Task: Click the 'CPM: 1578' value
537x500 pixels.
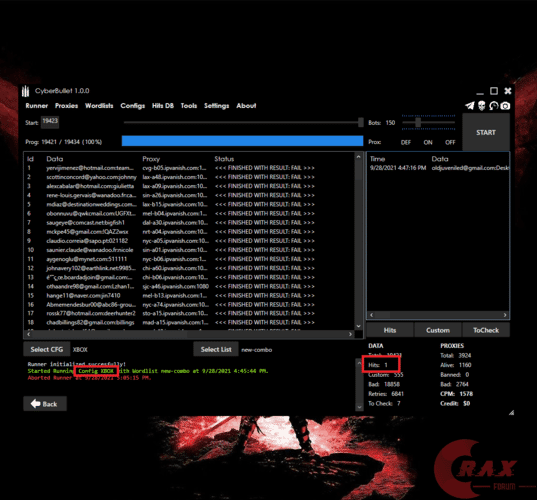Action: (x=456, y=394)
